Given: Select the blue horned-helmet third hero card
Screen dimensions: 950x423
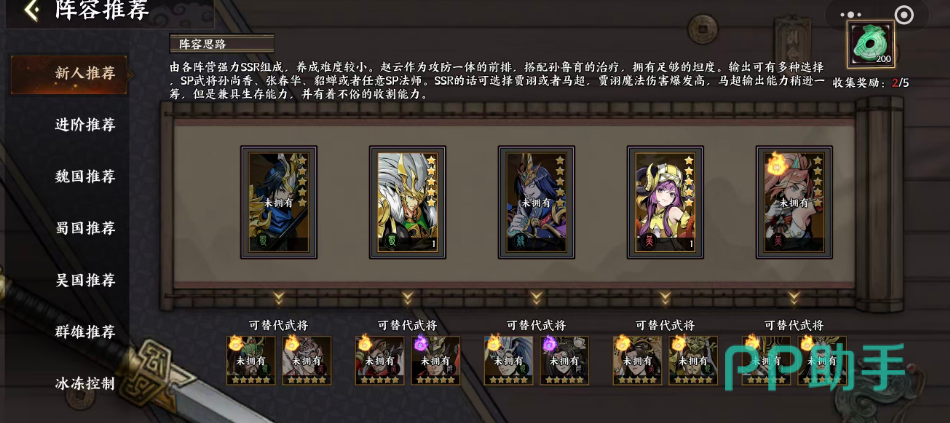Looking at the screenshot, I should [536, 202].
